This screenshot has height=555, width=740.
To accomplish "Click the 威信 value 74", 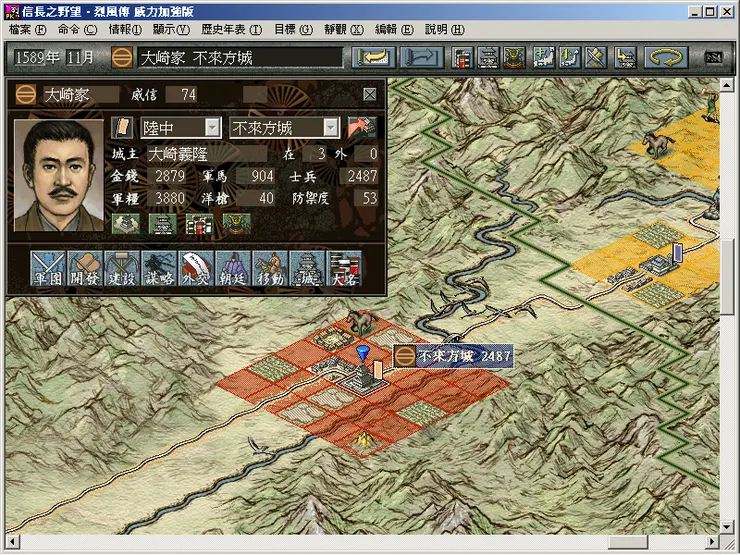I will click(182, 94).
